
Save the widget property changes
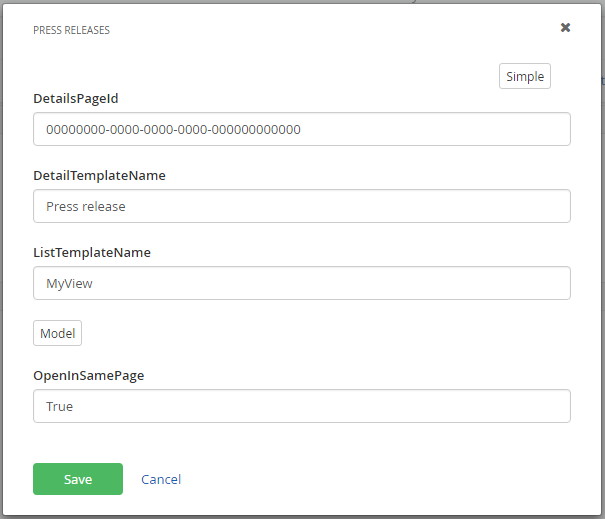[x=78, y=479]
